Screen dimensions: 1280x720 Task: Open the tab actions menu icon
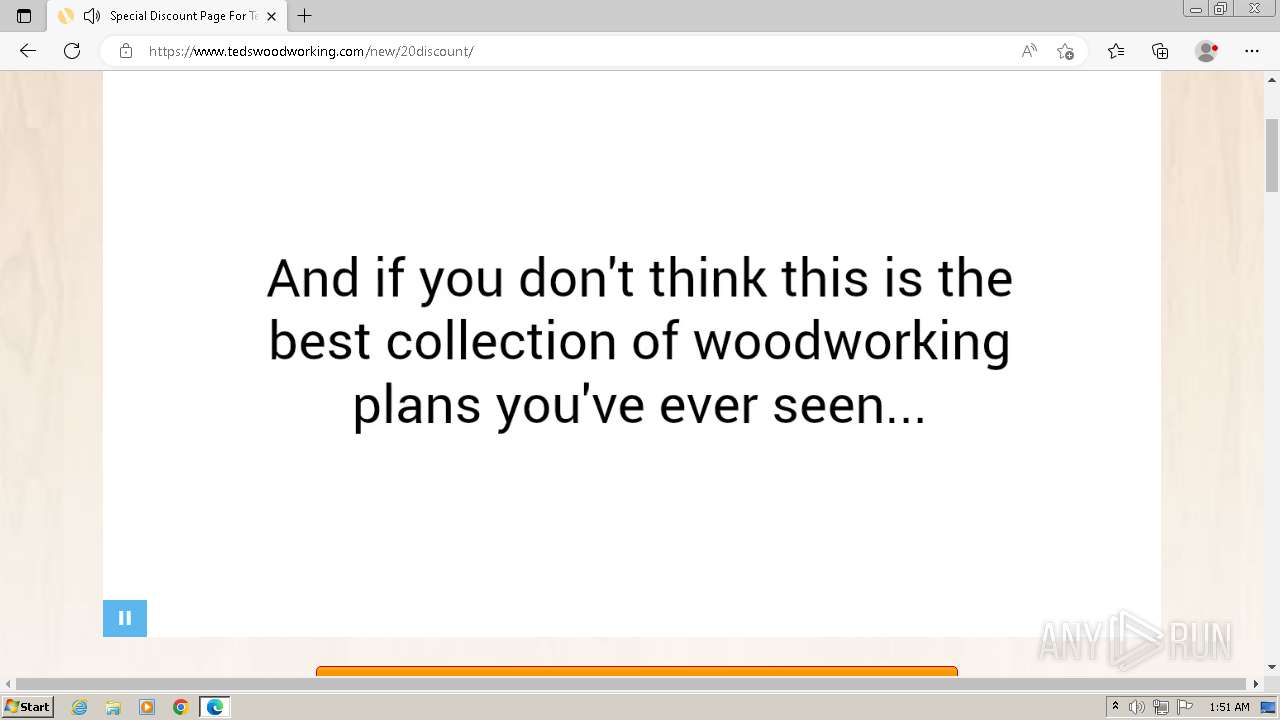(24, 16)
